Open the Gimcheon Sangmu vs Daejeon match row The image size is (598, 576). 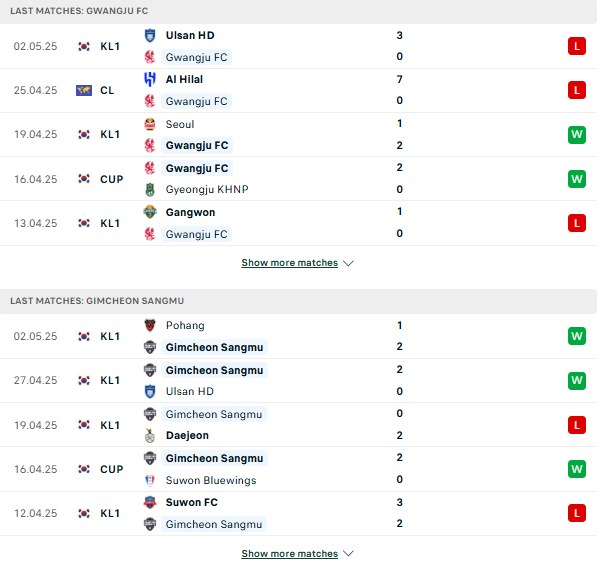299,425
